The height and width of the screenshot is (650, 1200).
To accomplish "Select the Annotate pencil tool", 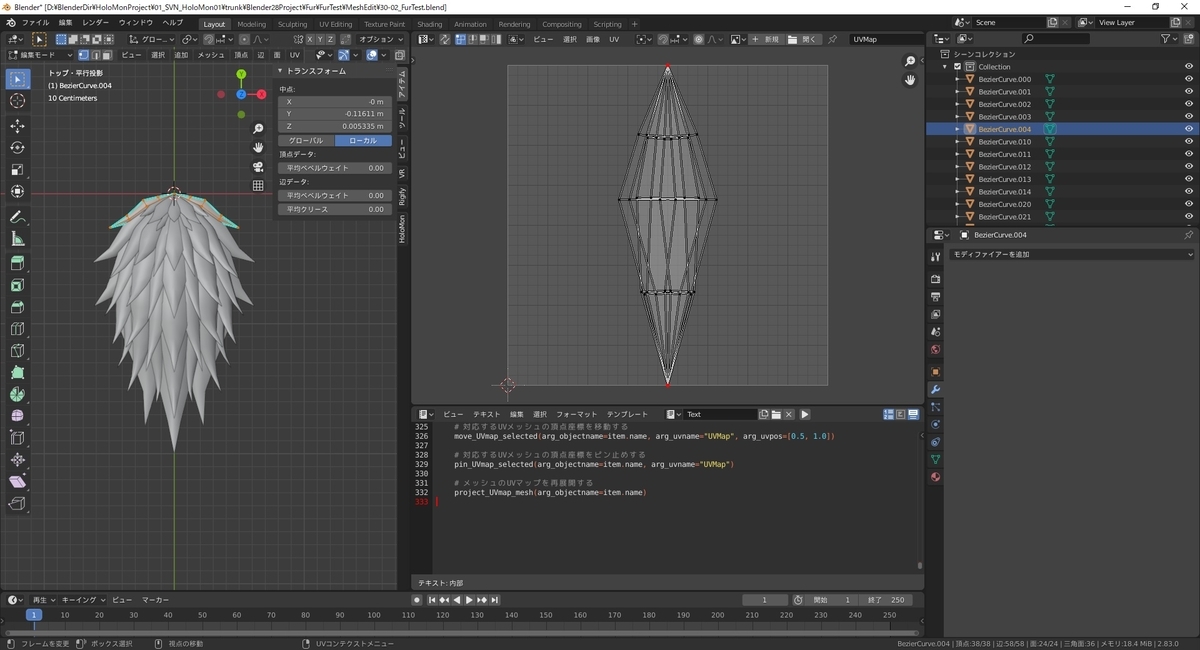I will click(17, 217).
